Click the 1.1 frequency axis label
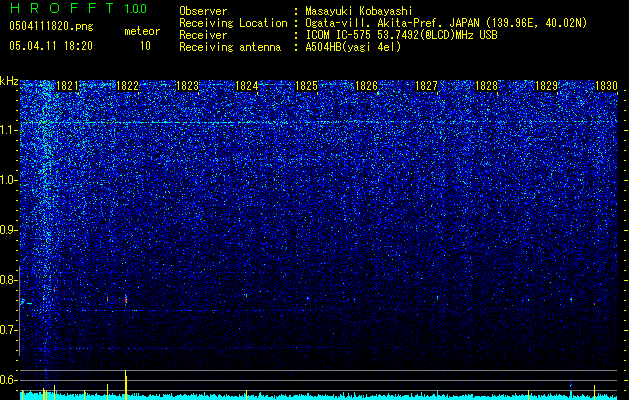Screen dimensions: 629x400 click(8, 130)
